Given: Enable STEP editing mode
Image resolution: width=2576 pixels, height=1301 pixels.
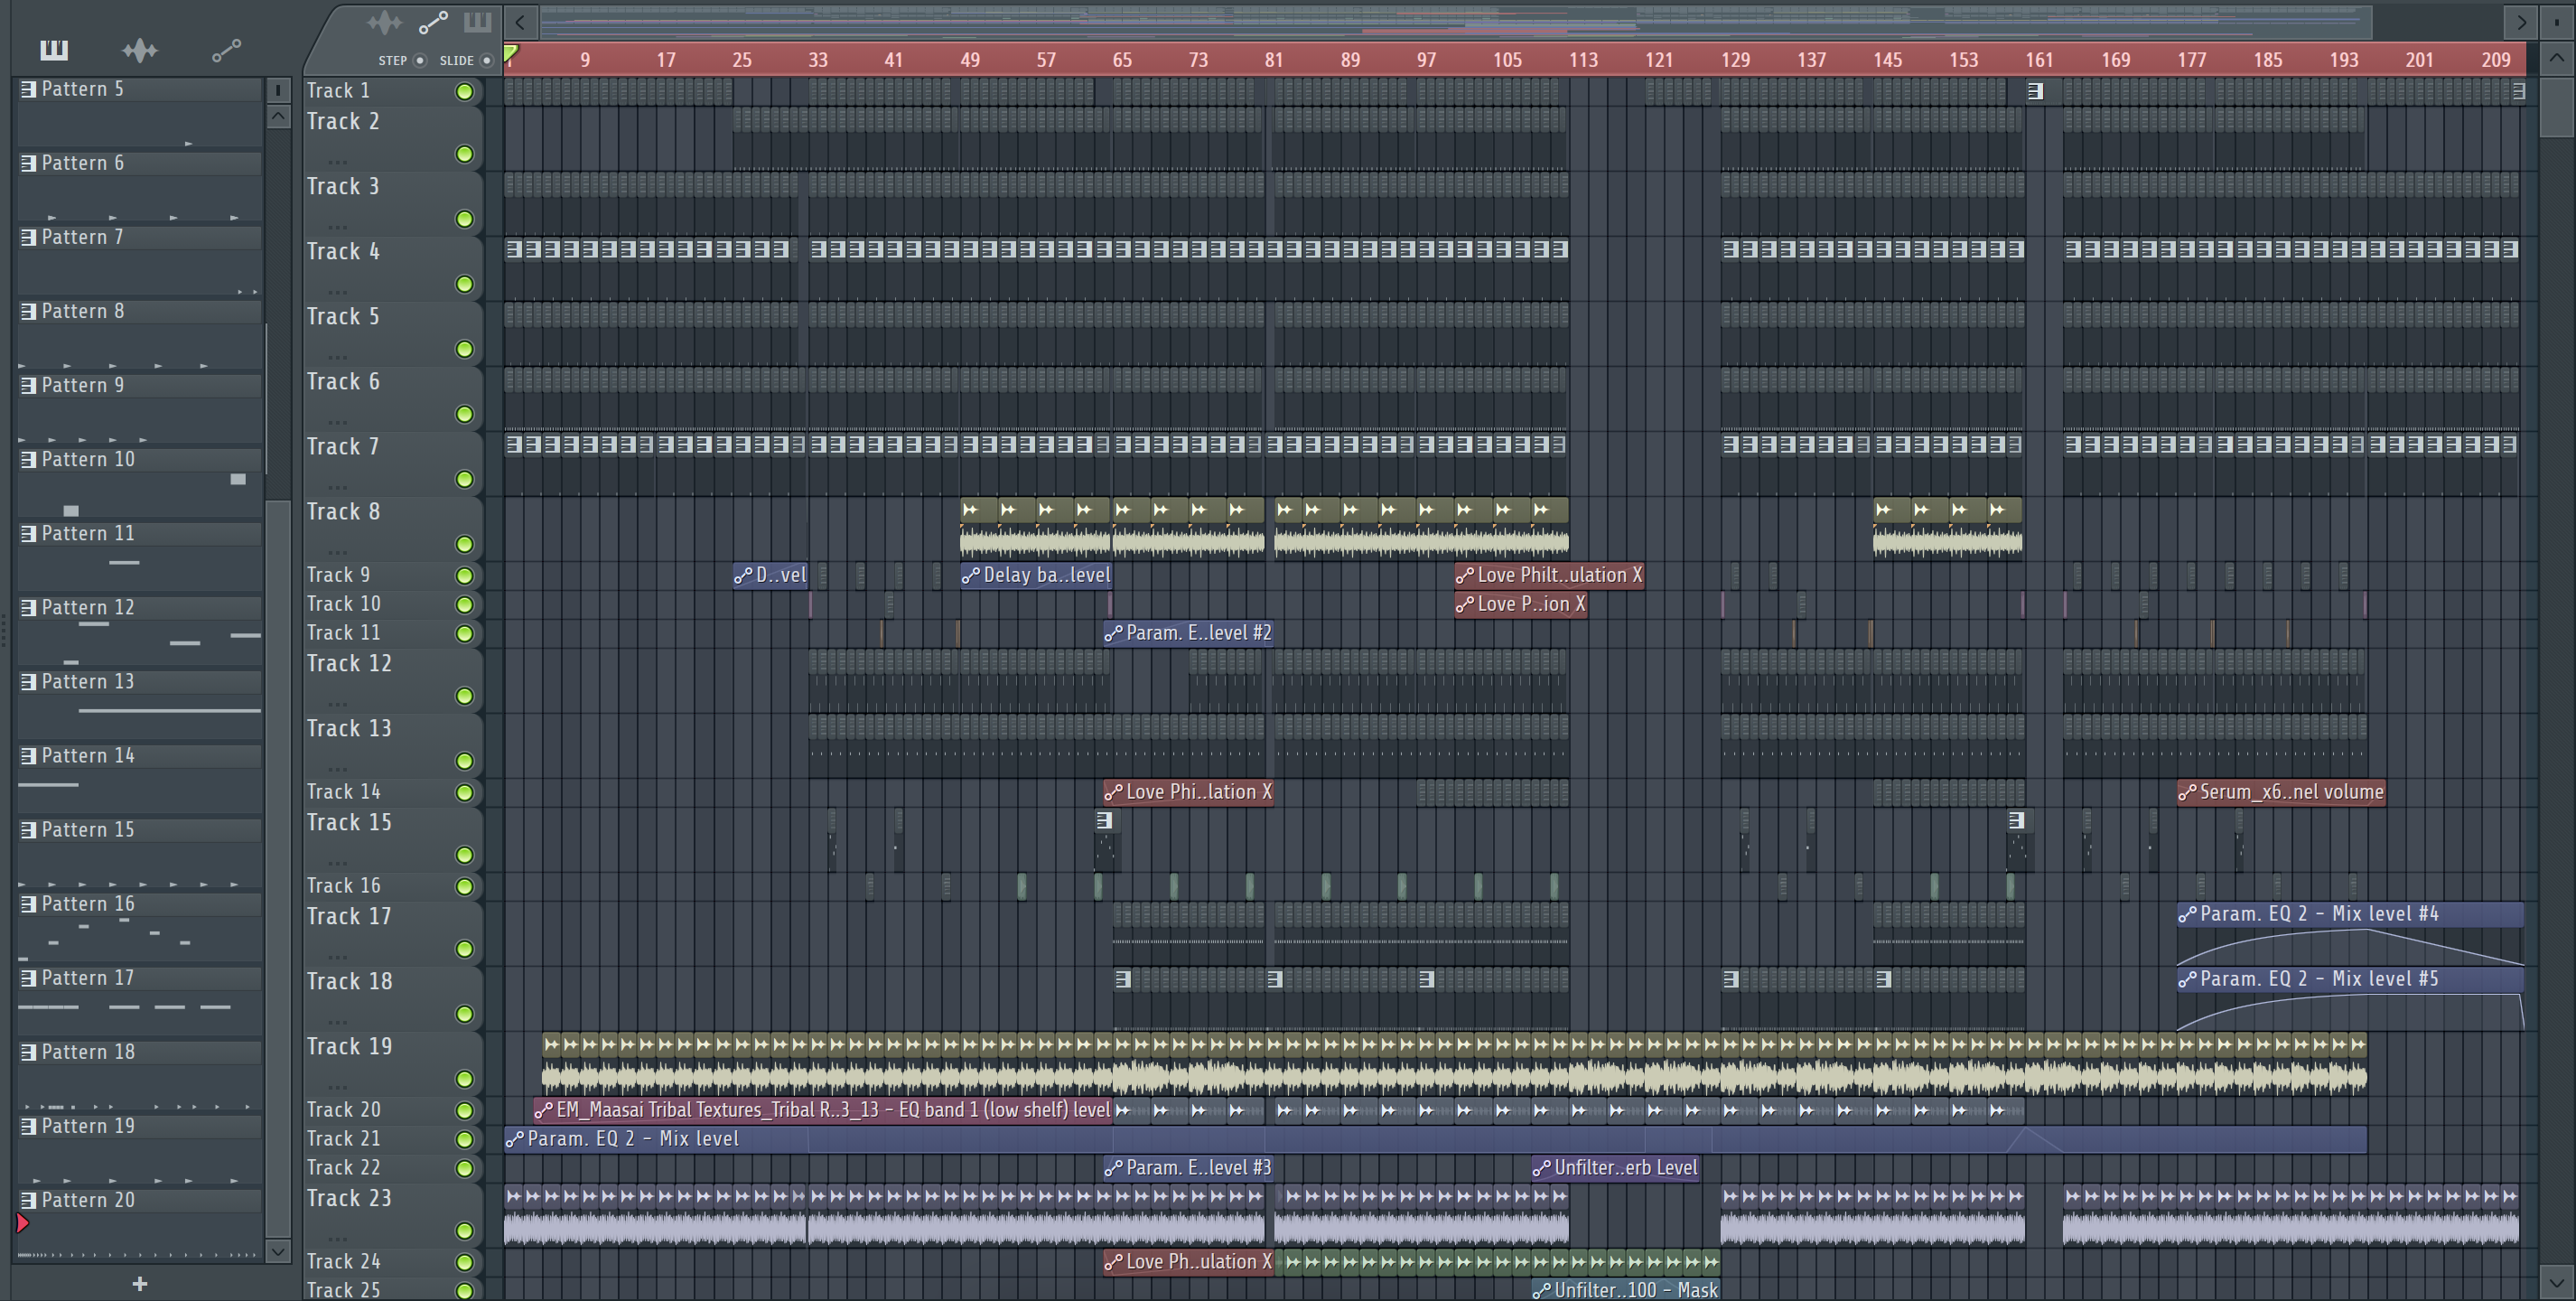Looking at the screenshot, I should 420,60.
